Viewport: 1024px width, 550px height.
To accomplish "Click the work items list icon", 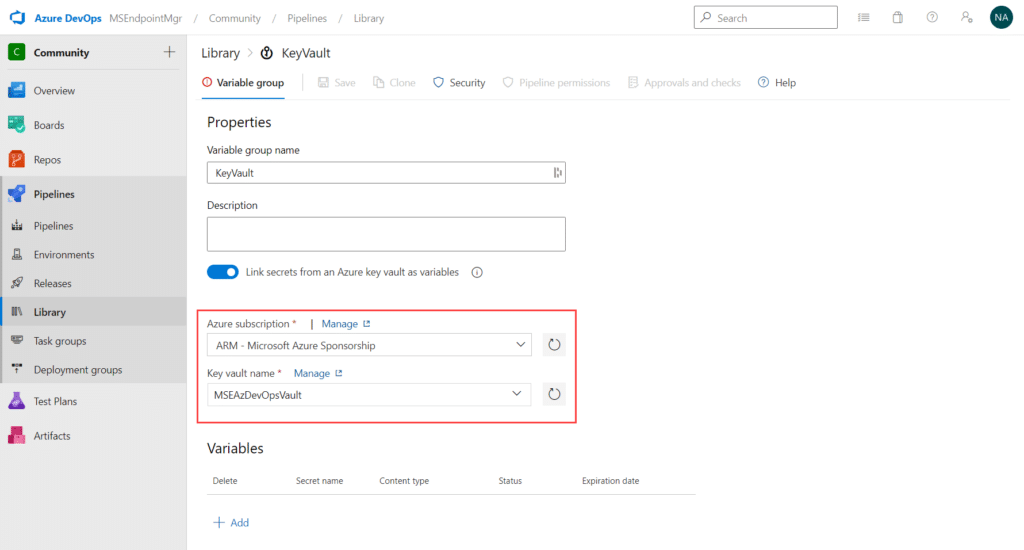I will [863, 18].
